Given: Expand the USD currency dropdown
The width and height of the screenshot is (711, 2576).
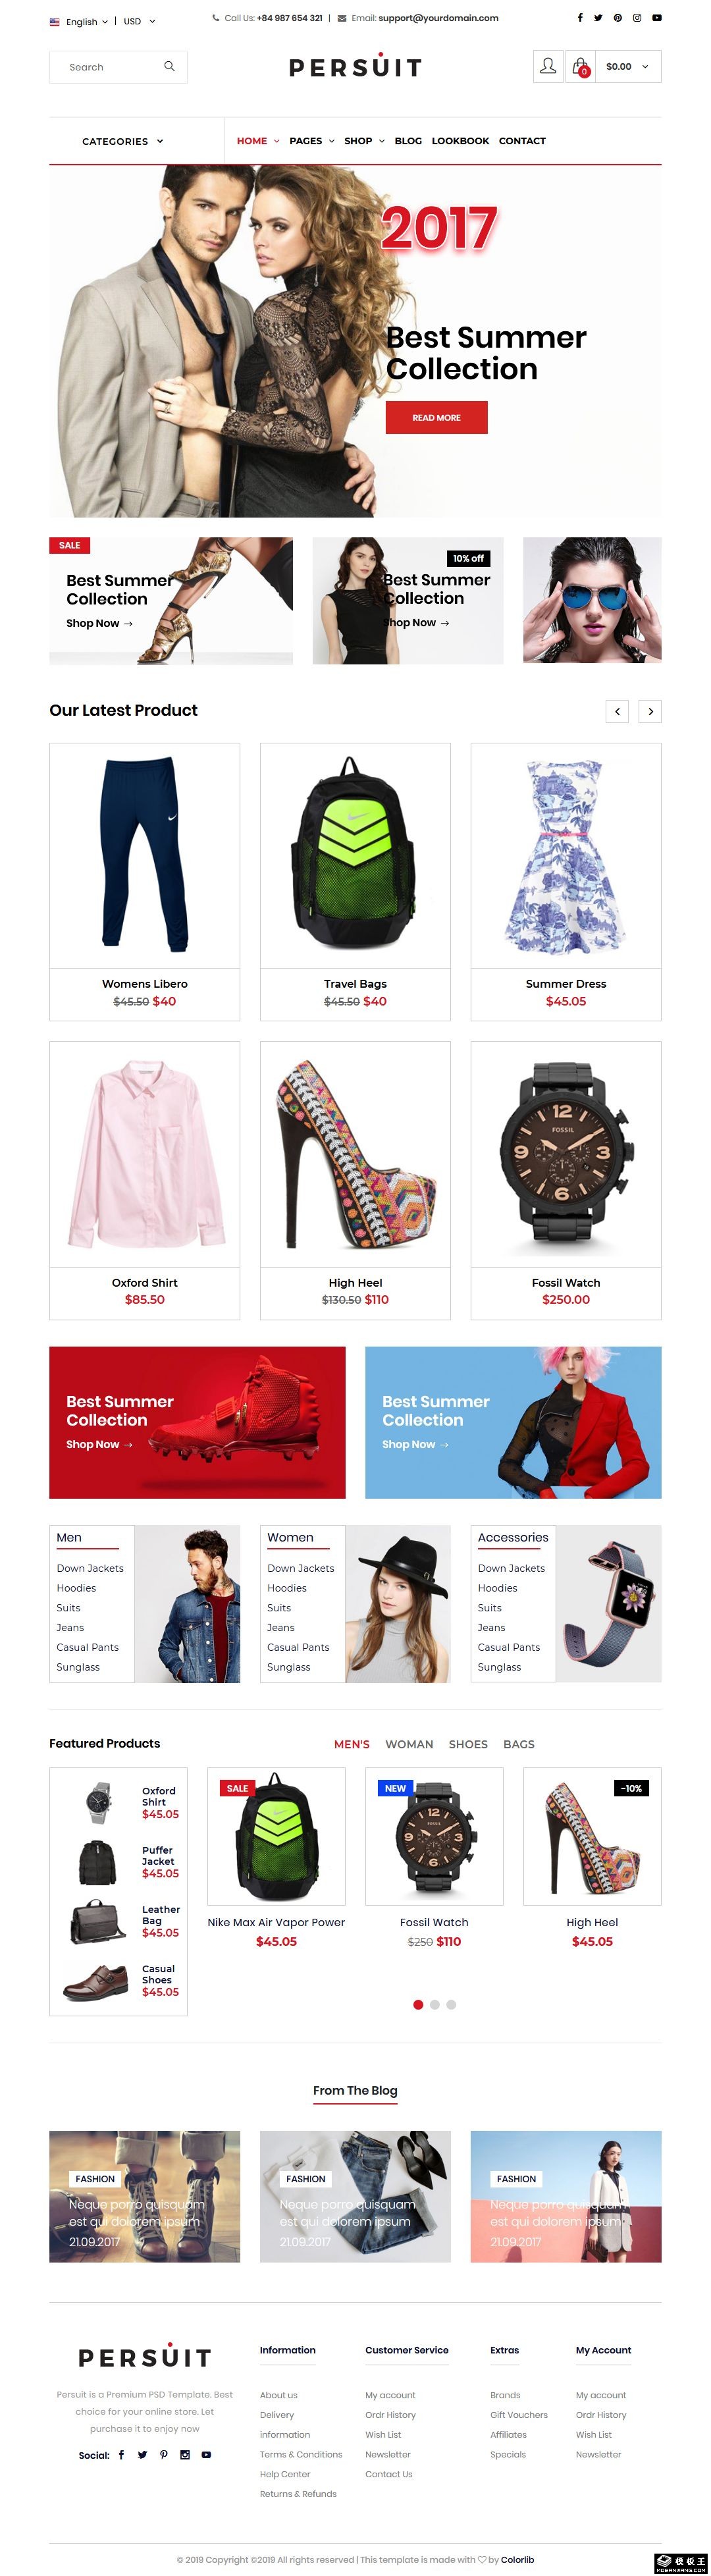Looking at the screenshot, I should pyautogui.click(x=139, y=21).
